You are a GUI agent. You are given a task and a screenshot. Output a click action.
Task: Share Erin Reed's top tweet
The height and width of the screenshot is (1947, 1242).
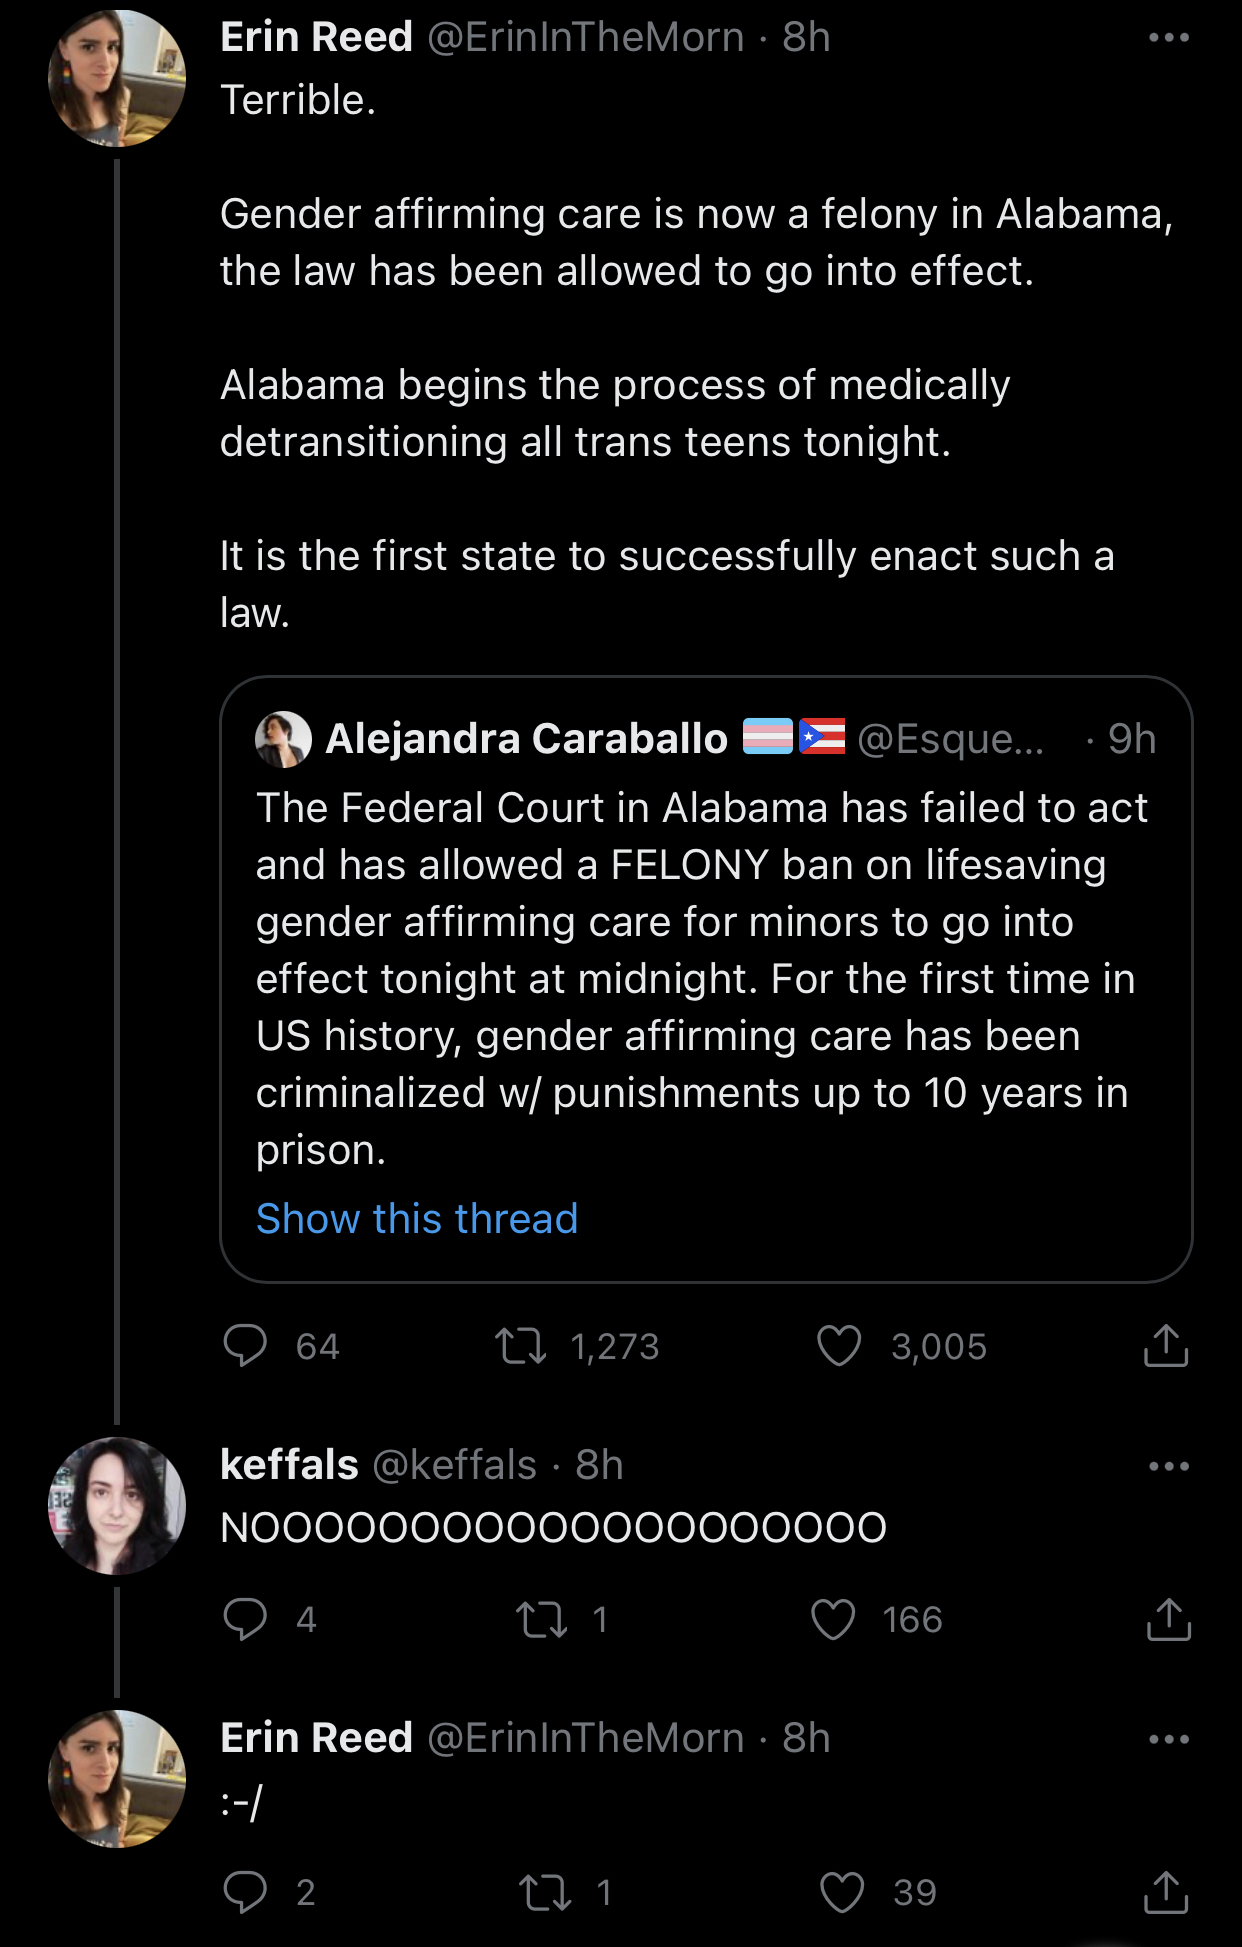point(1165,1346)
